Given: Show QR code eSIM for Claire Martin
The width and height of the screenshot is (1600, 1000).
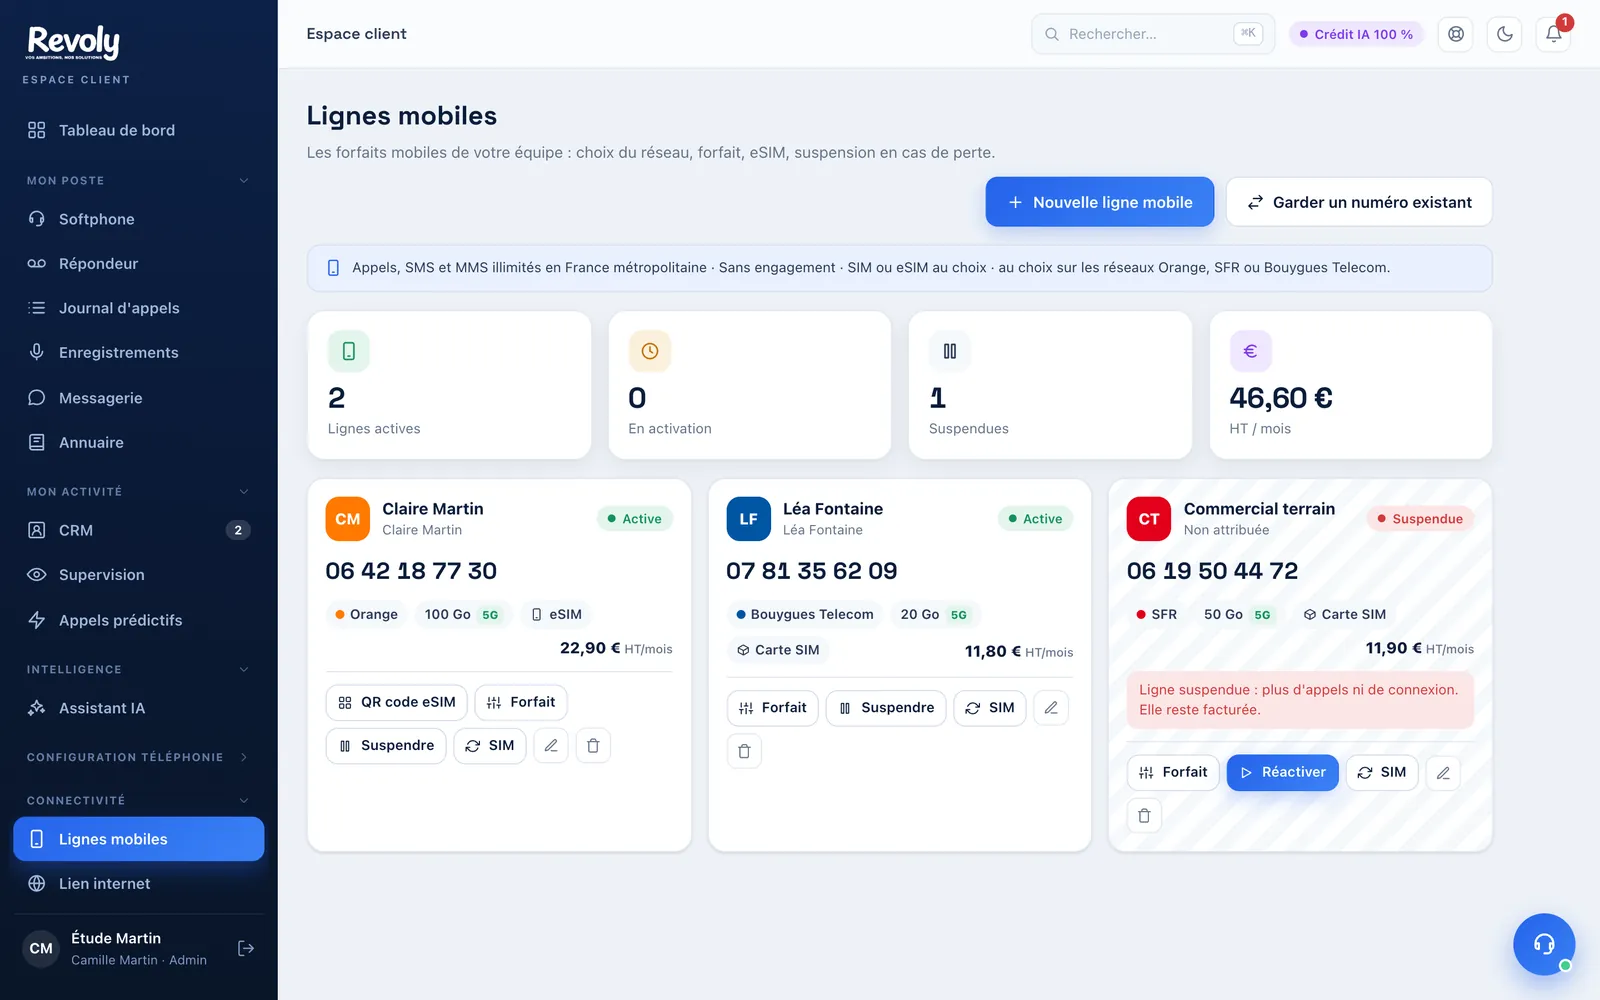Looking at the screenshot, I should 397,703.
